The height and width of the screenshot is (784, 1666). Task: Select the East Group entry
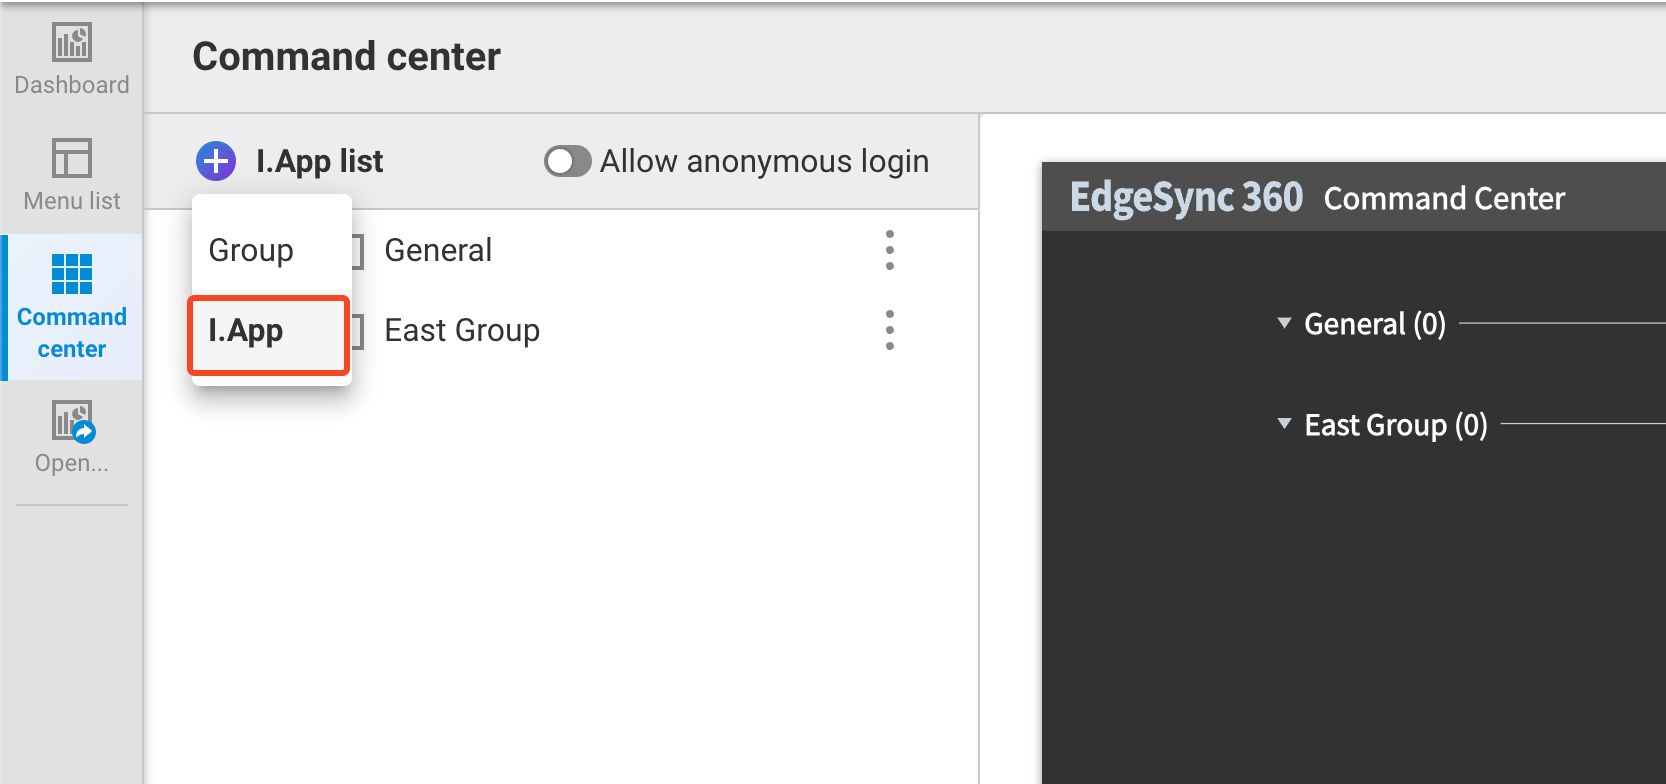[x=462, y=329]
